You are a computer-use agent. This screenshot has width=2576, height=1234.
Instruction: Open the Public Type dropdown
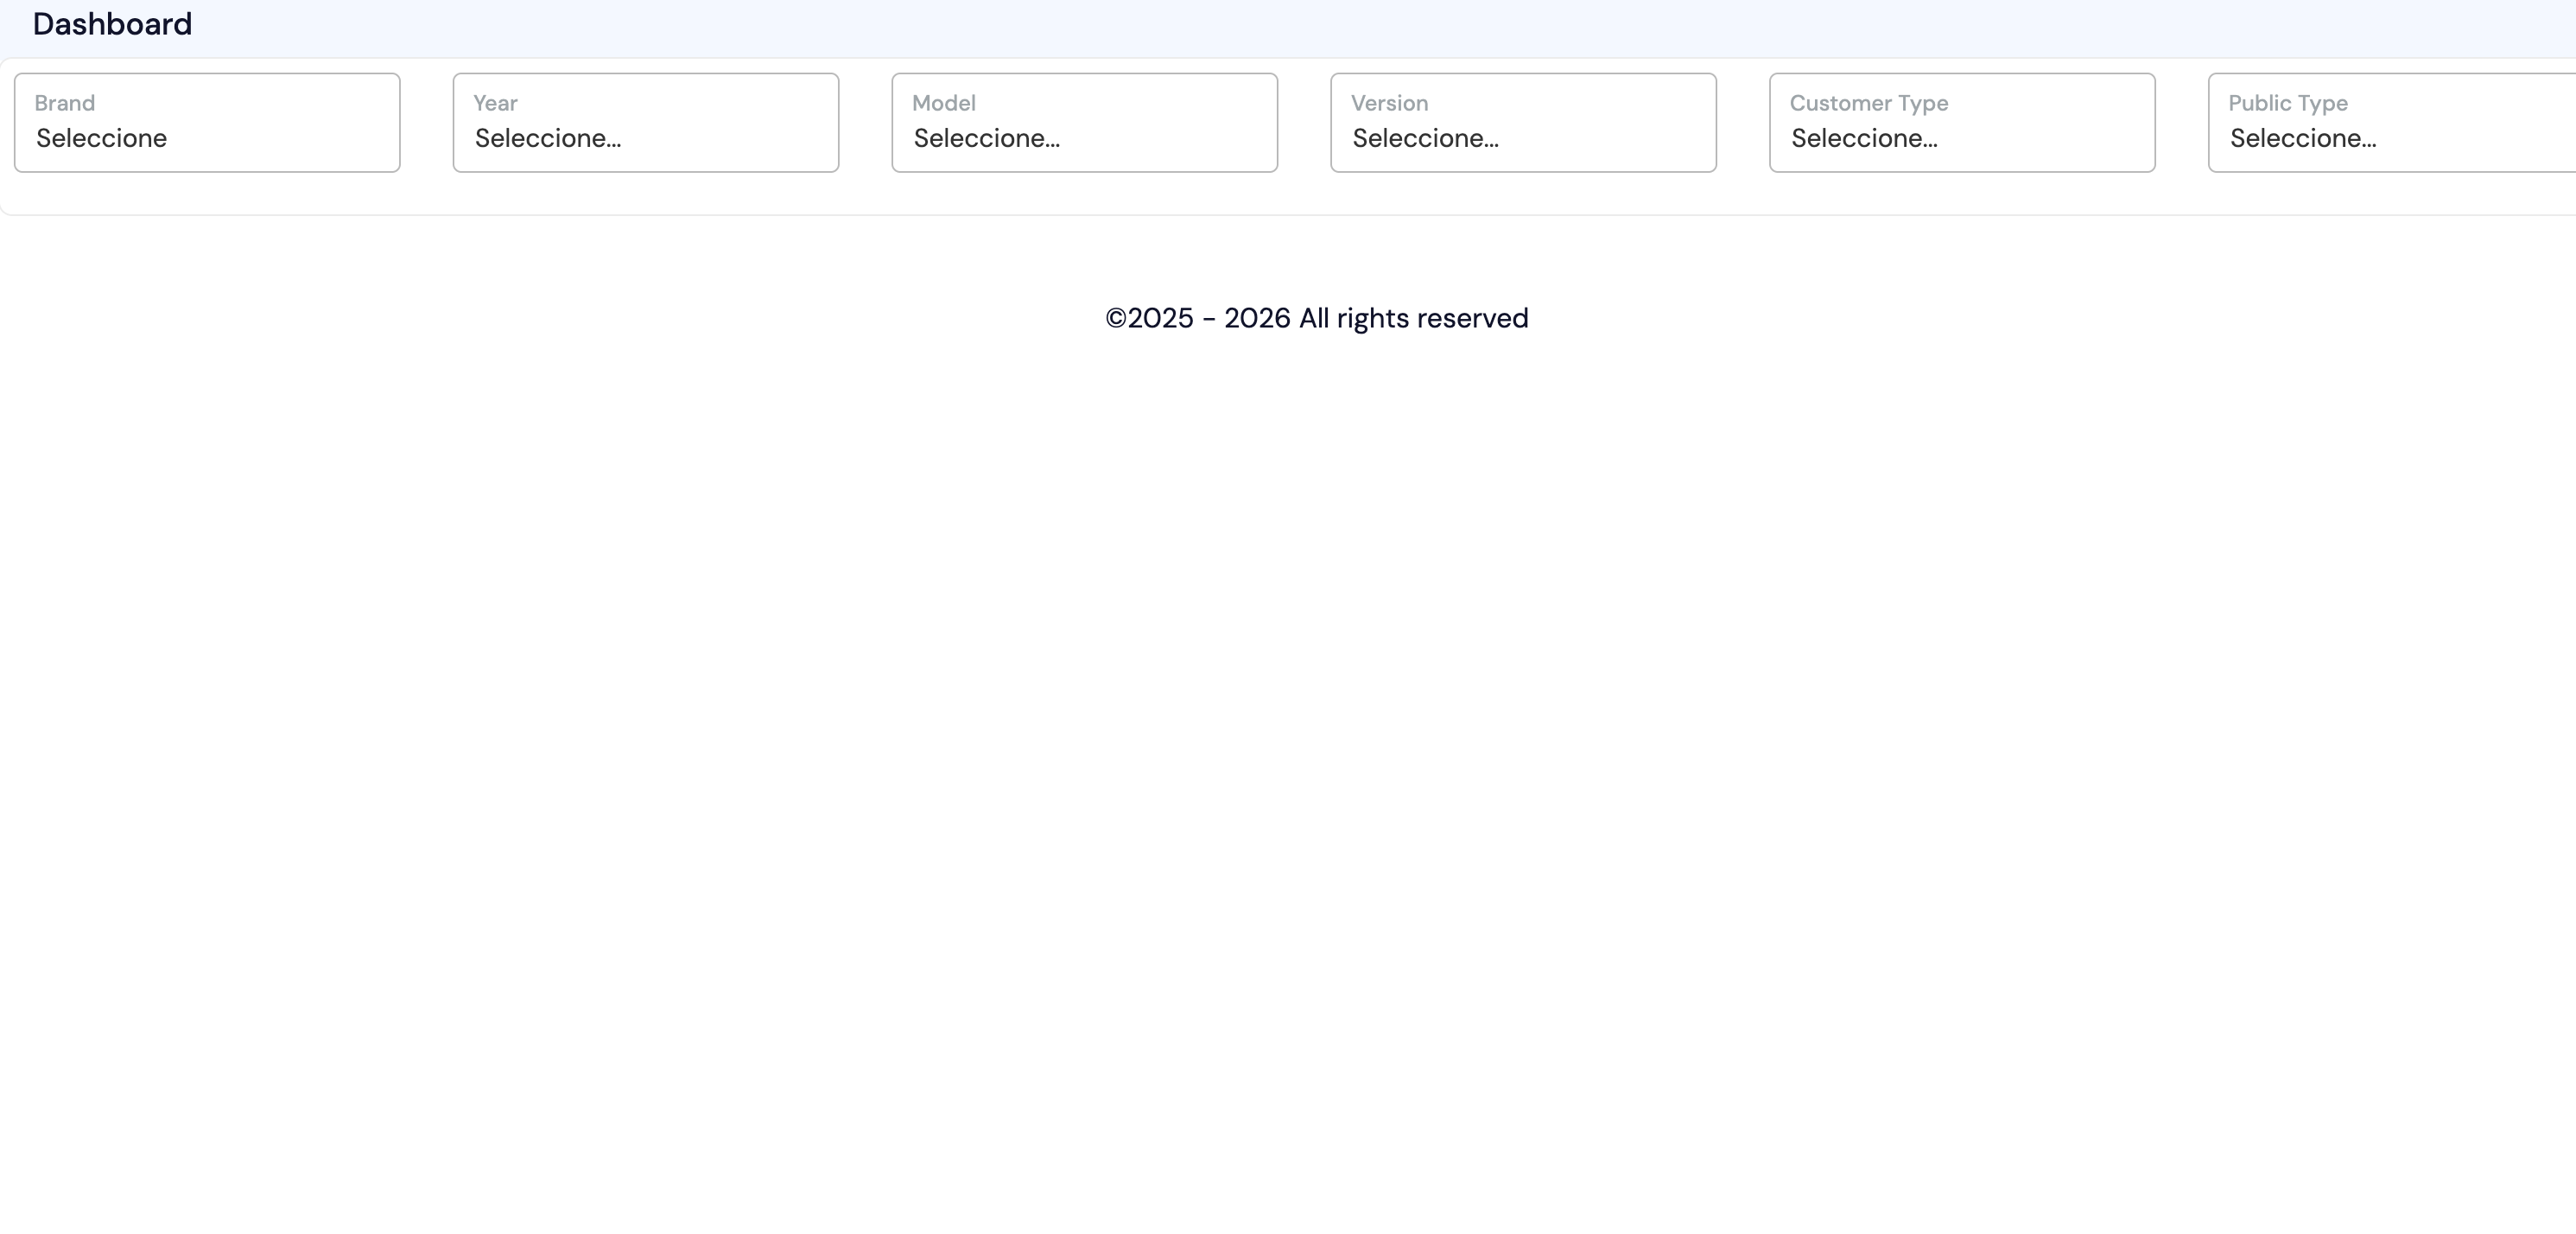pos(2390,122)
